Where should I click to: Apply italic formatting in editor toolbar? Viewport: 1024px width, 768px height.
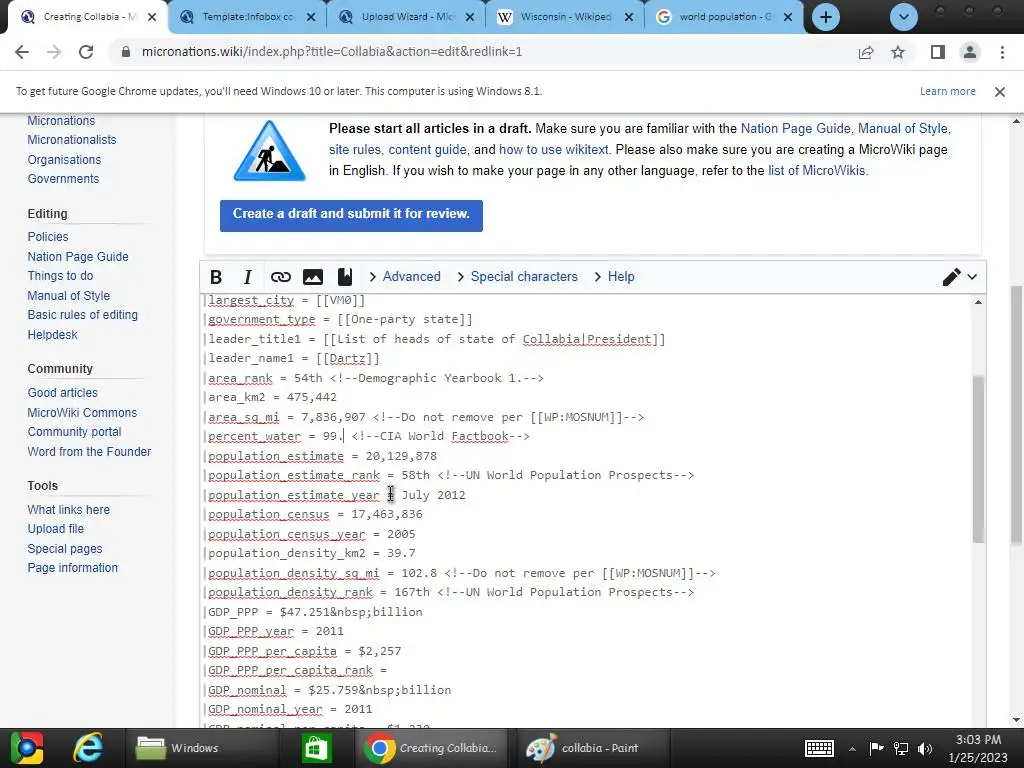(x=248, y=277)
